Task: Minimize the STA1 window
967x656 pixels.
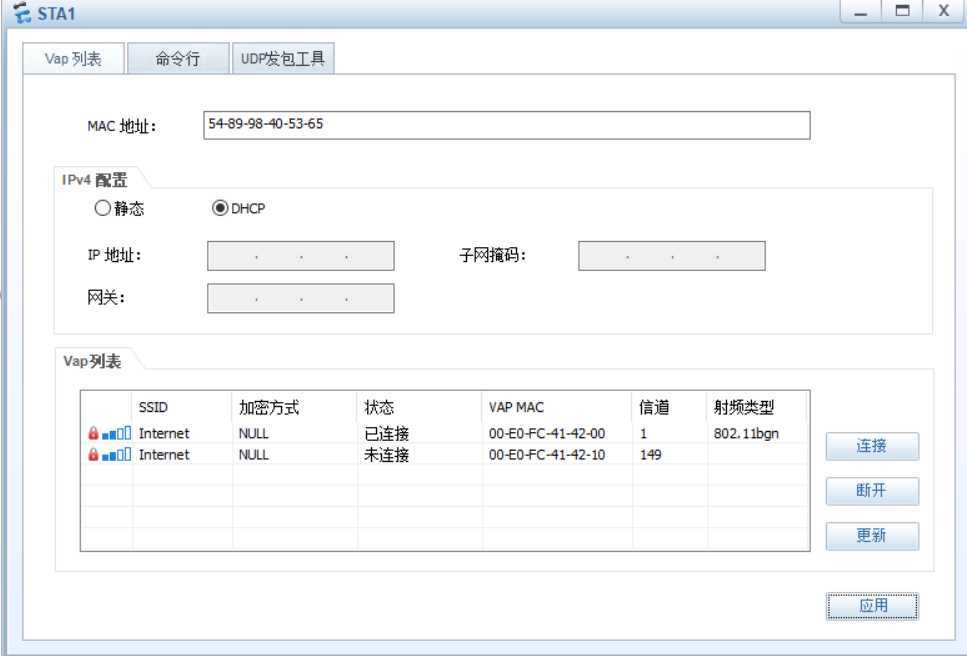Action: [x=861, y=11]
